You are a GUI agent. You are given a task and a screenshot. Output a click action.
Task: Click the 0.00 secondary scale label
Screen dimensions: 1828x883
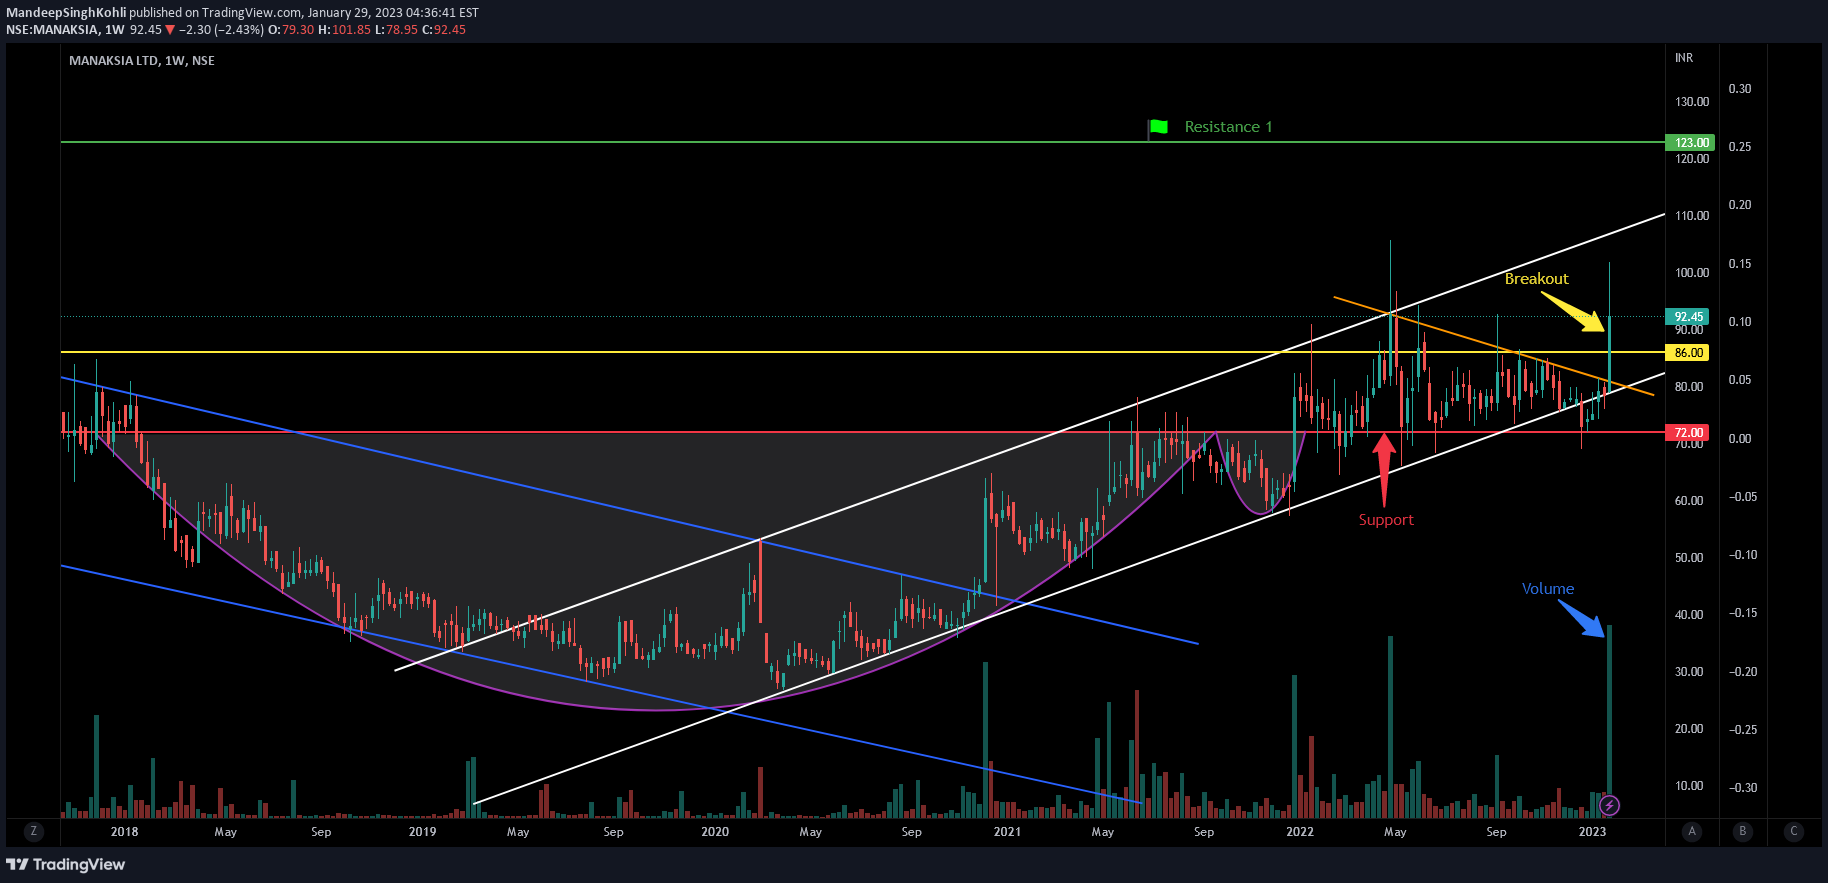1740,439
